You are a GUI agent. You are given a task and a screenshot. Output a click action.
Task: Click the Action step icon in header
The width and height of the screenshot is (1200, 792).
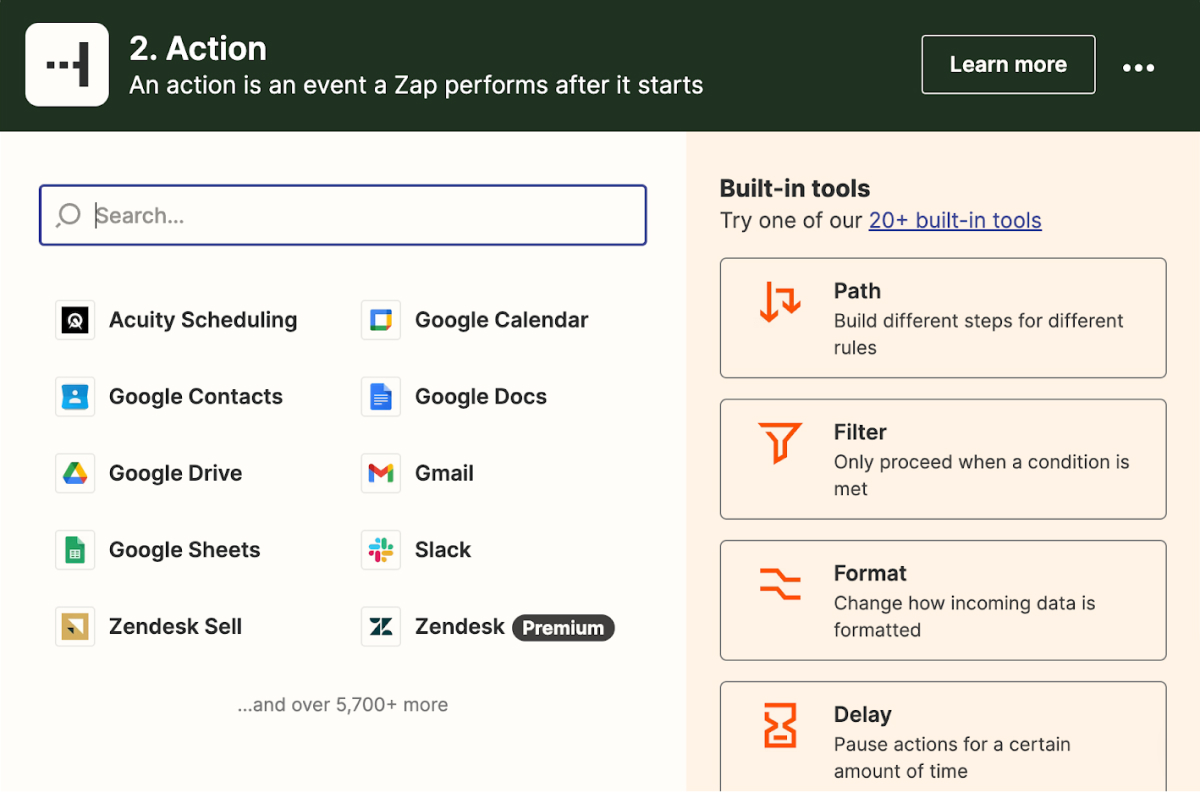(67, 64)
